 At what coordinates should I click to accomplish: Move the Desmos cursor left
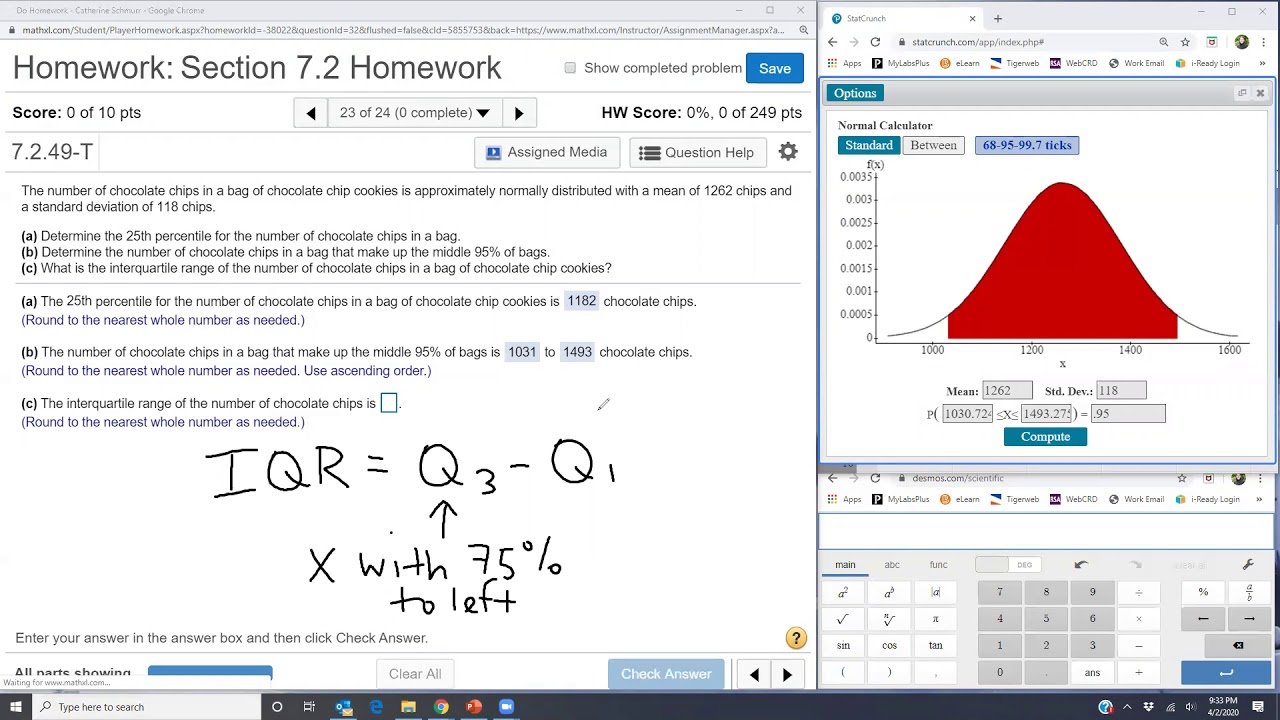coord(1203,619)
